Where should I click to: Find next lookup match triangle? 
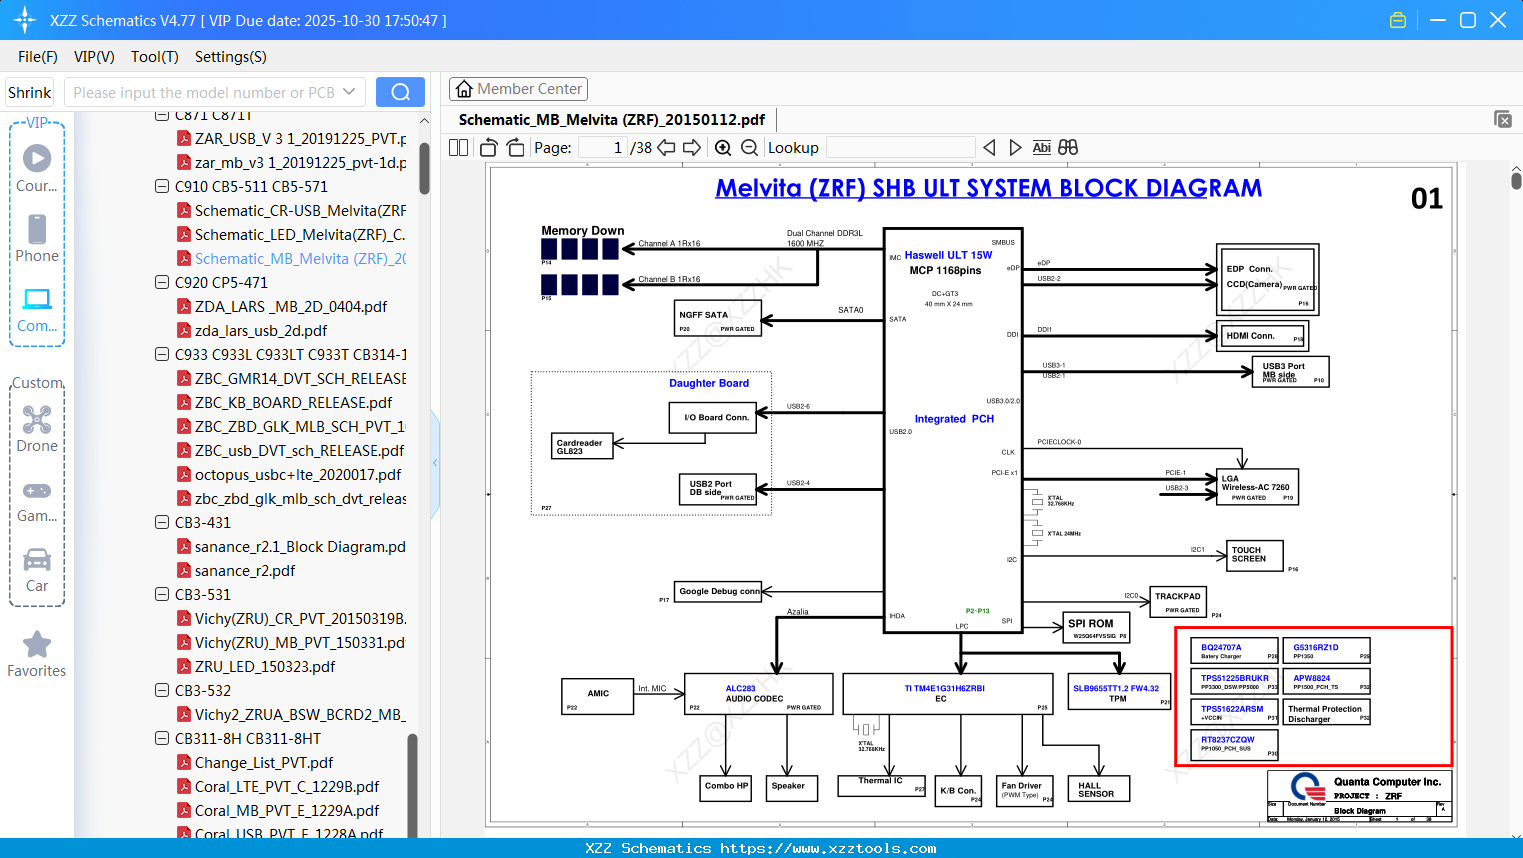1015,148
